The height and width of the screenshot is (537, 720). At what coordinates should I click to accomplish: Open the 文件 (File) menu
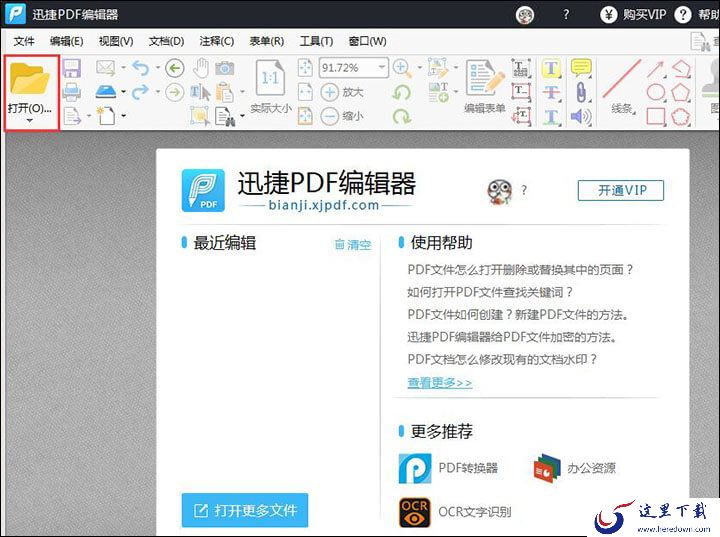click(x=24, y=41)
